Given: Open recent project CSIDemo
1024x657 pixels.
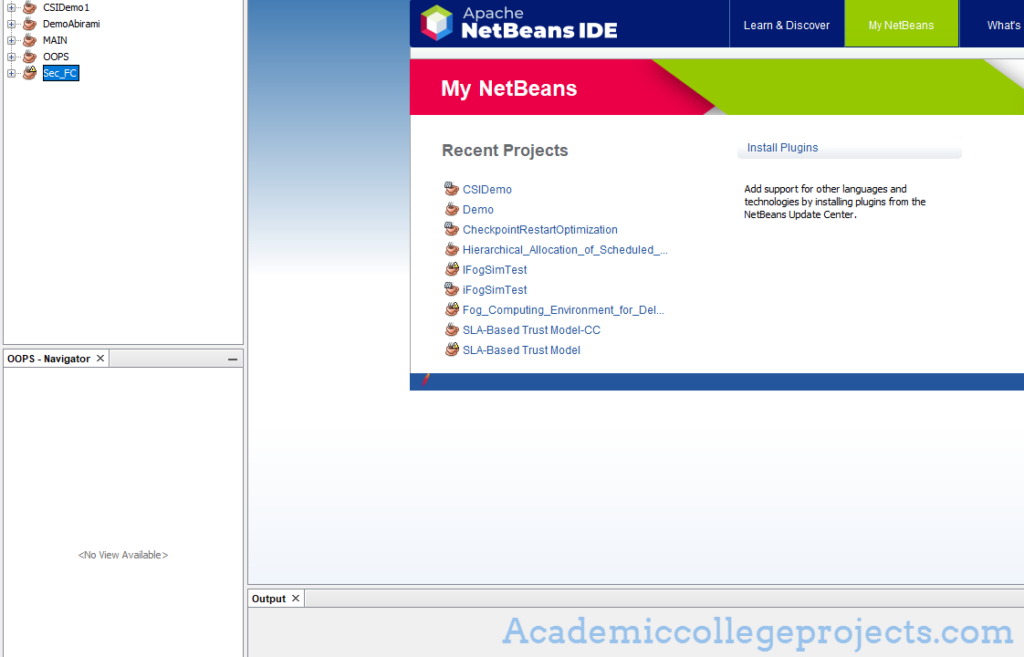Looking at the screenshot, I should click(487, 189).
